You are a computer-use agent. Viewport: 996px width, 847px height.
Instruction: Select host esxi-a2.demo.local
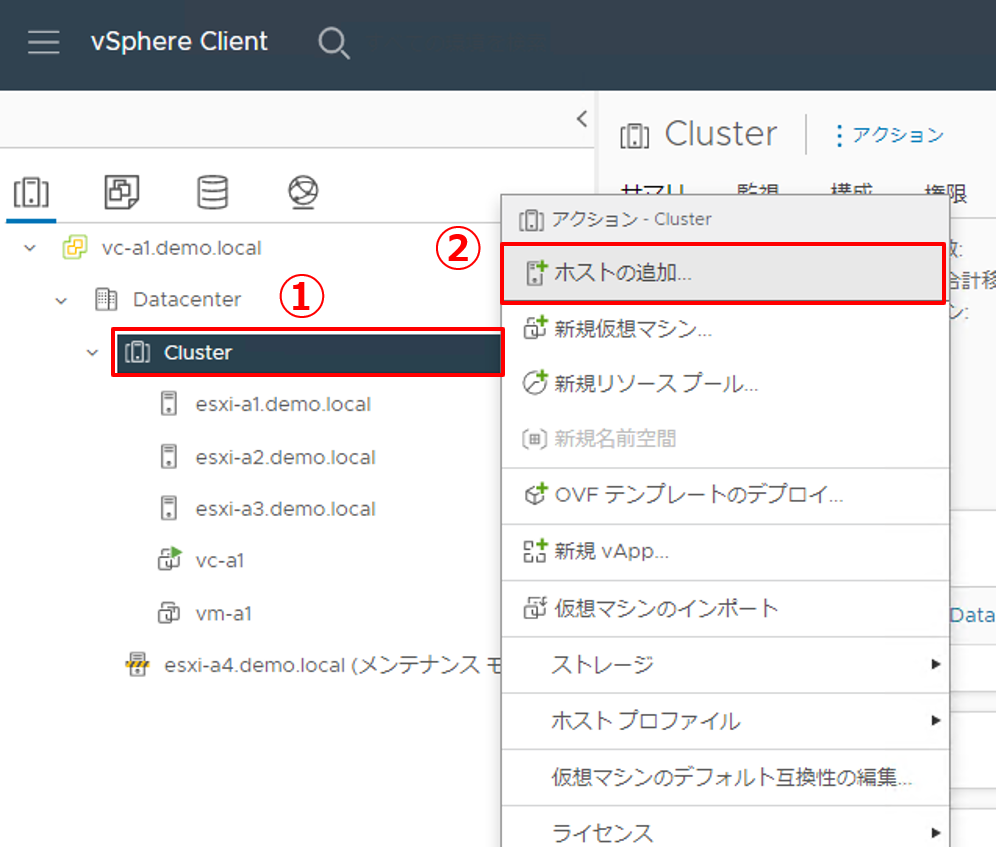(285, 457)
